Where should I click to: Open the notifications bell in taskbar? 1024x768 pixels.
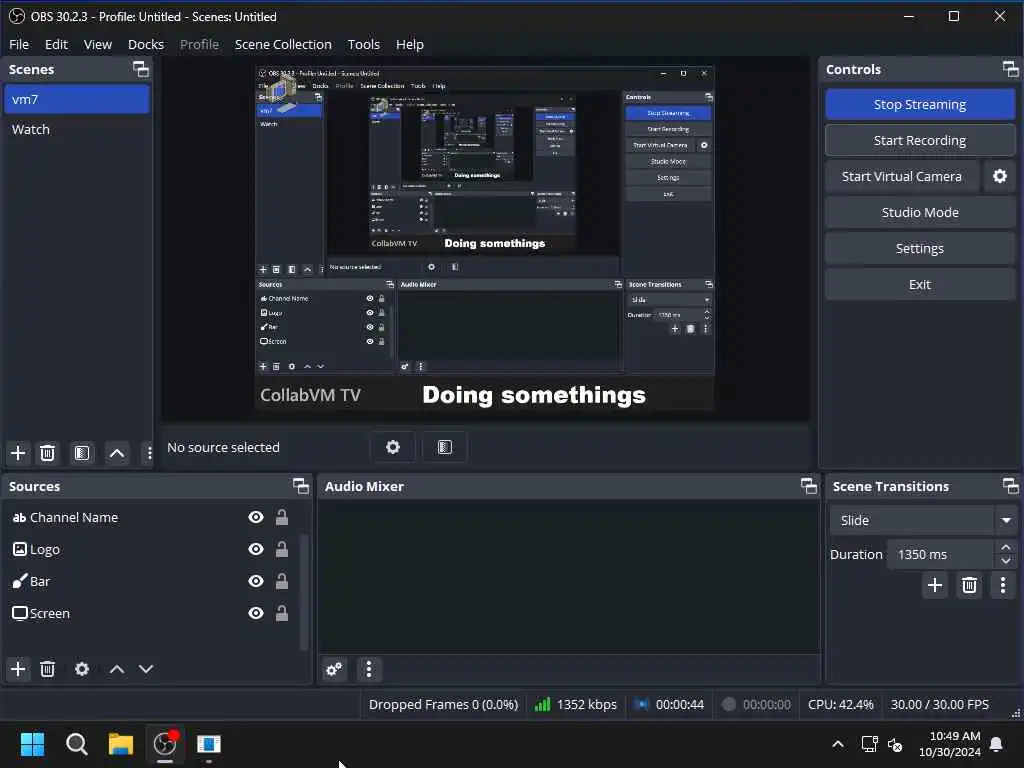click(x=997, y=744)
